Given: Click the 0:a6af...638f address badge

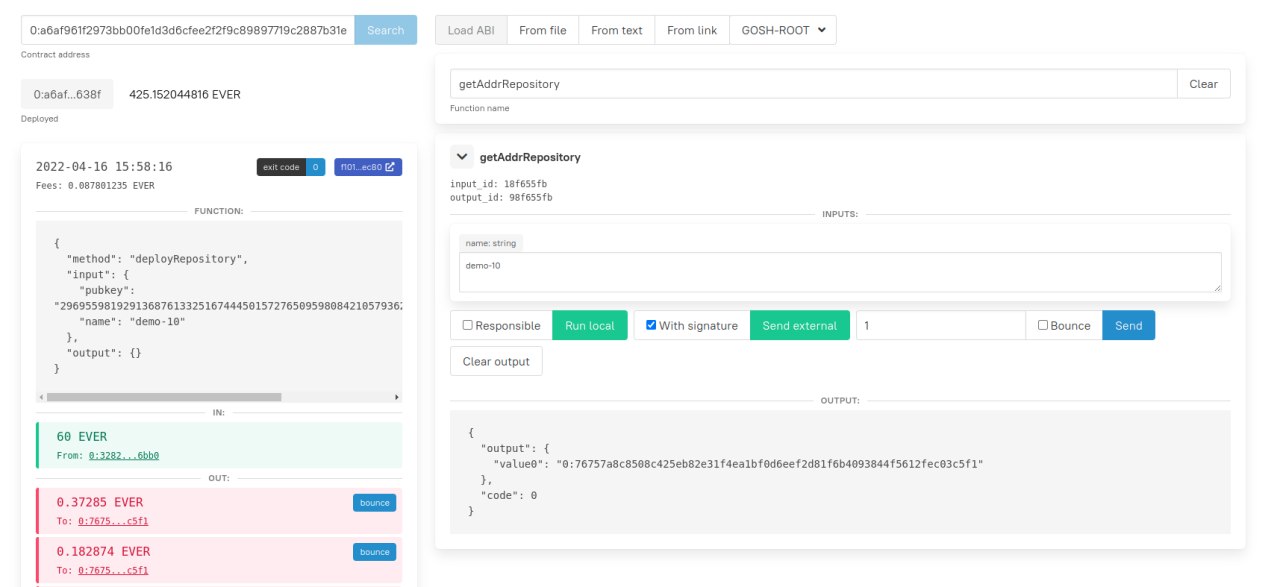Looking at the screenshot, I should pyautogui.click(x=67, y=94).
